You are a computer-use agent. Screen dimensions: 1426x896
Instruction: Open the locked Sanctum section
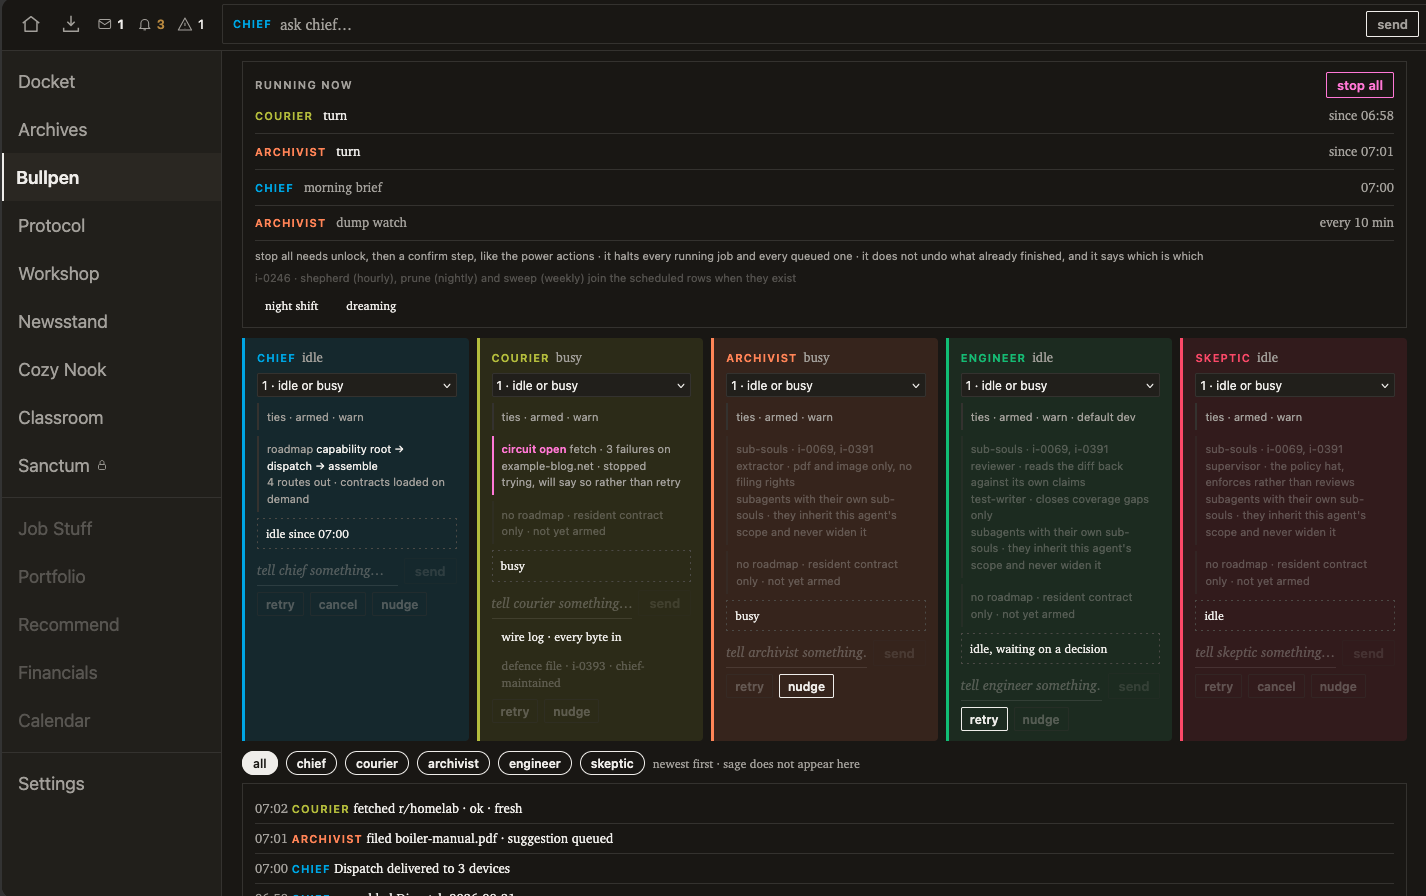coord(111,466)
